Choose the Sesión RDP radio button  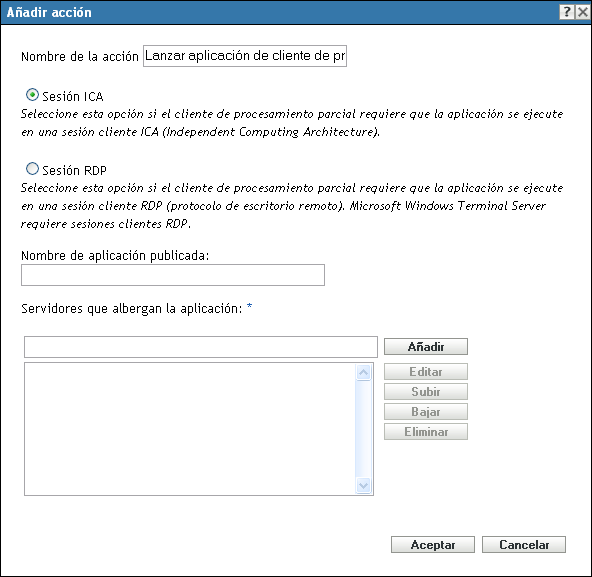pos(32,169)
